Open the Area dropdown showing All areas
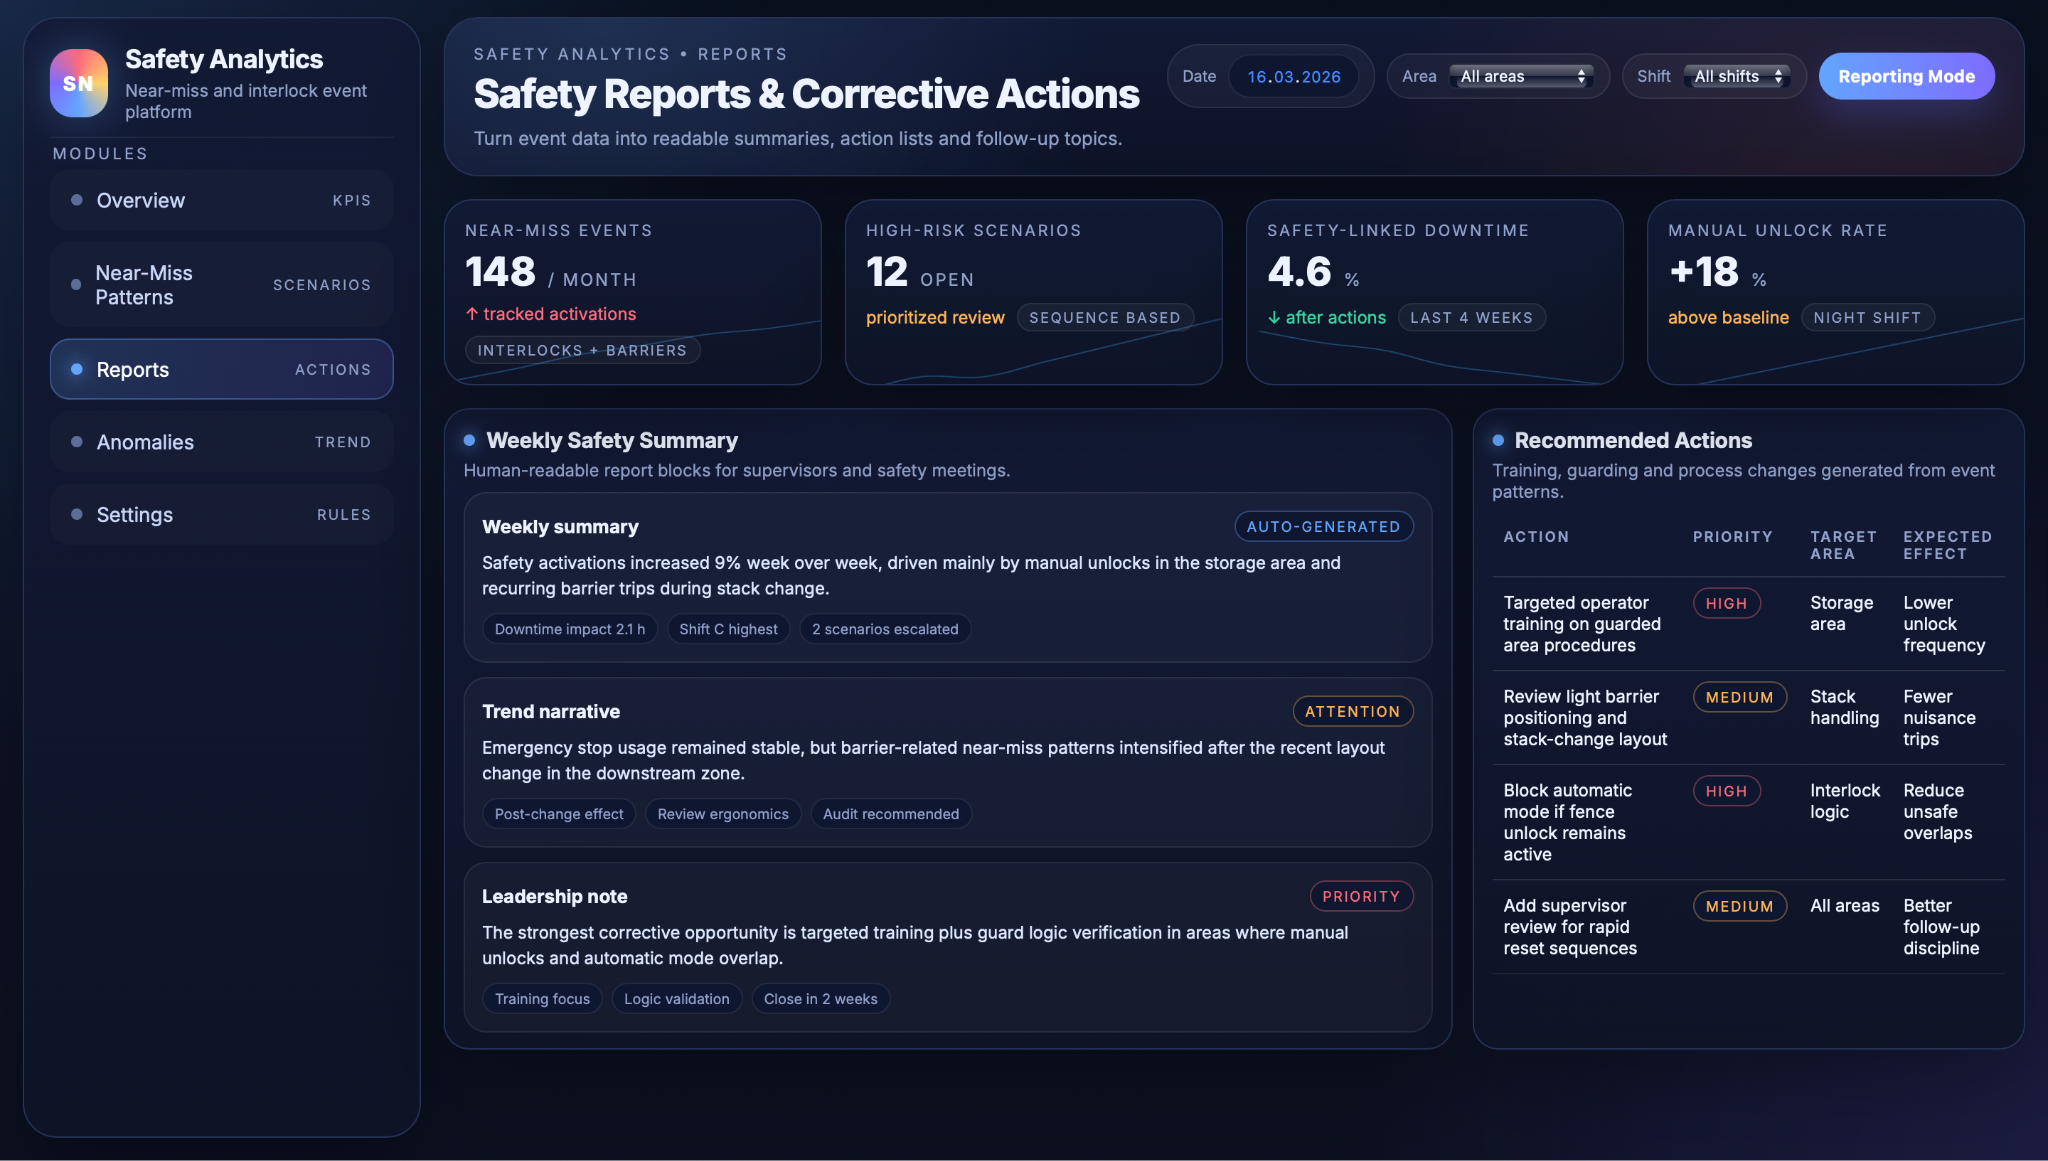The image size is (2048, 1161). click(x=1522, y=77)
